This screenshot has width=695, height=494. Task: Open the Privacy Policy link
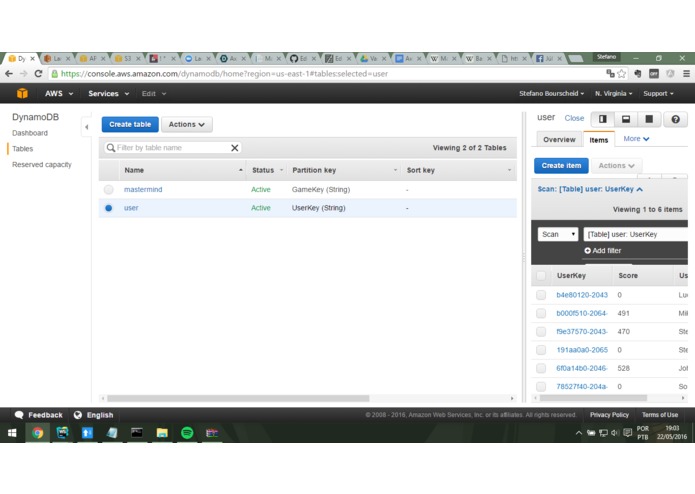pos(609,415)
